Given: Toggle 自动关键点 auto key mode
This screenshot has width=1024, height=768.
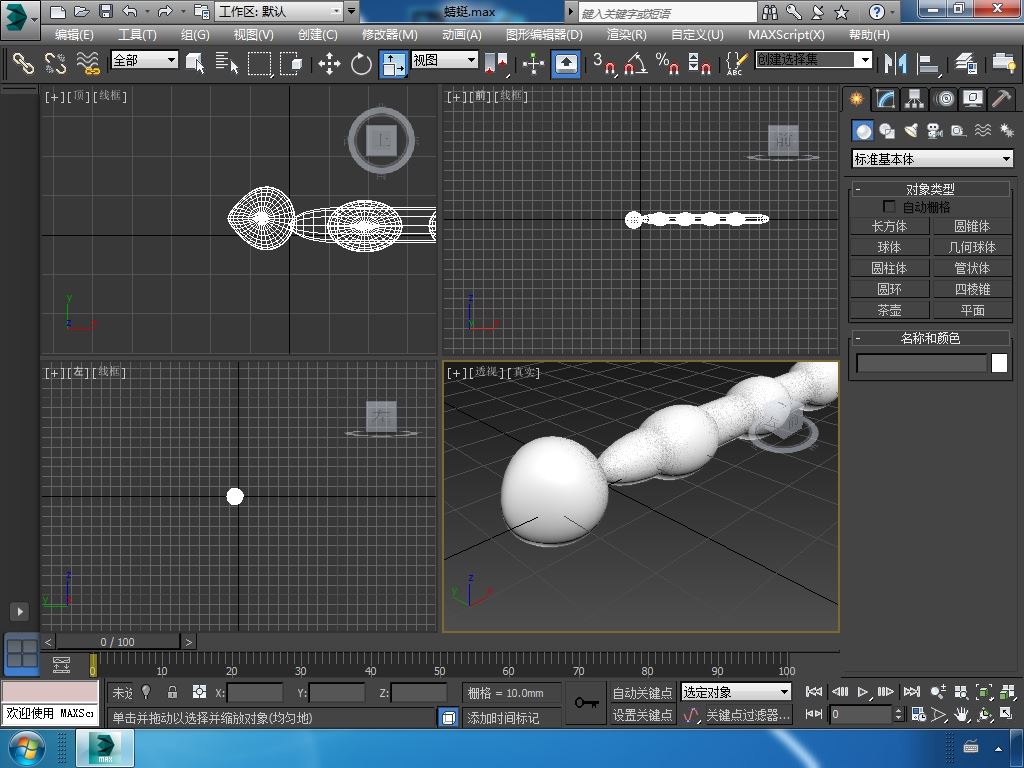Looking at the screenshot, I should [642, 692].
